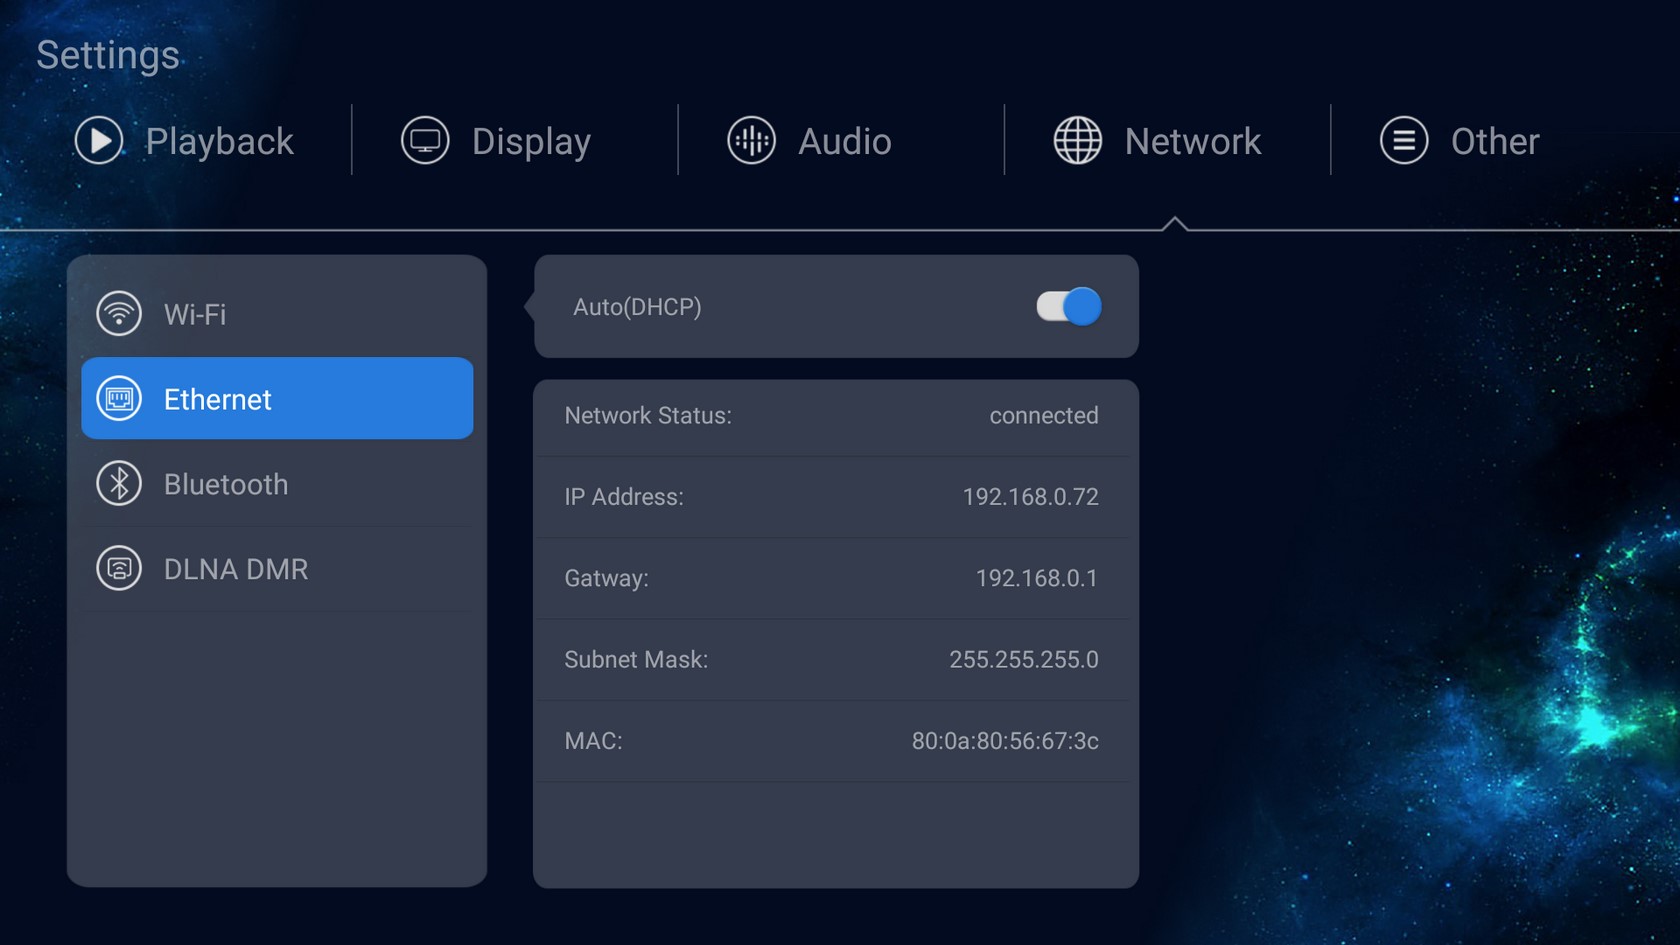Click the Subnet Mask: label
Viewport: 1680px width, 945px height.
point(636,660)
